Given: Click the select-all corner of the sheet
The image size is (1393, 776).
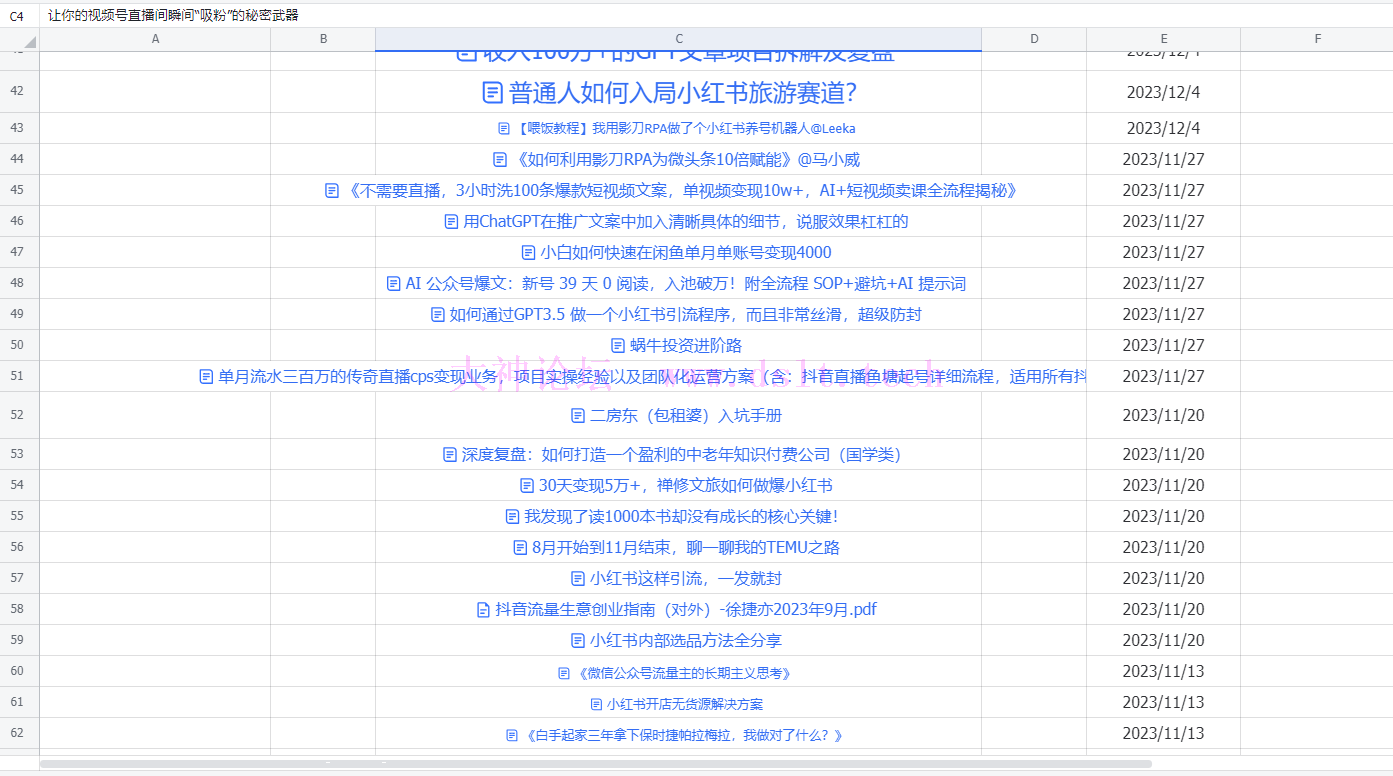Looking at the screenshot, I should pos(20,39).
